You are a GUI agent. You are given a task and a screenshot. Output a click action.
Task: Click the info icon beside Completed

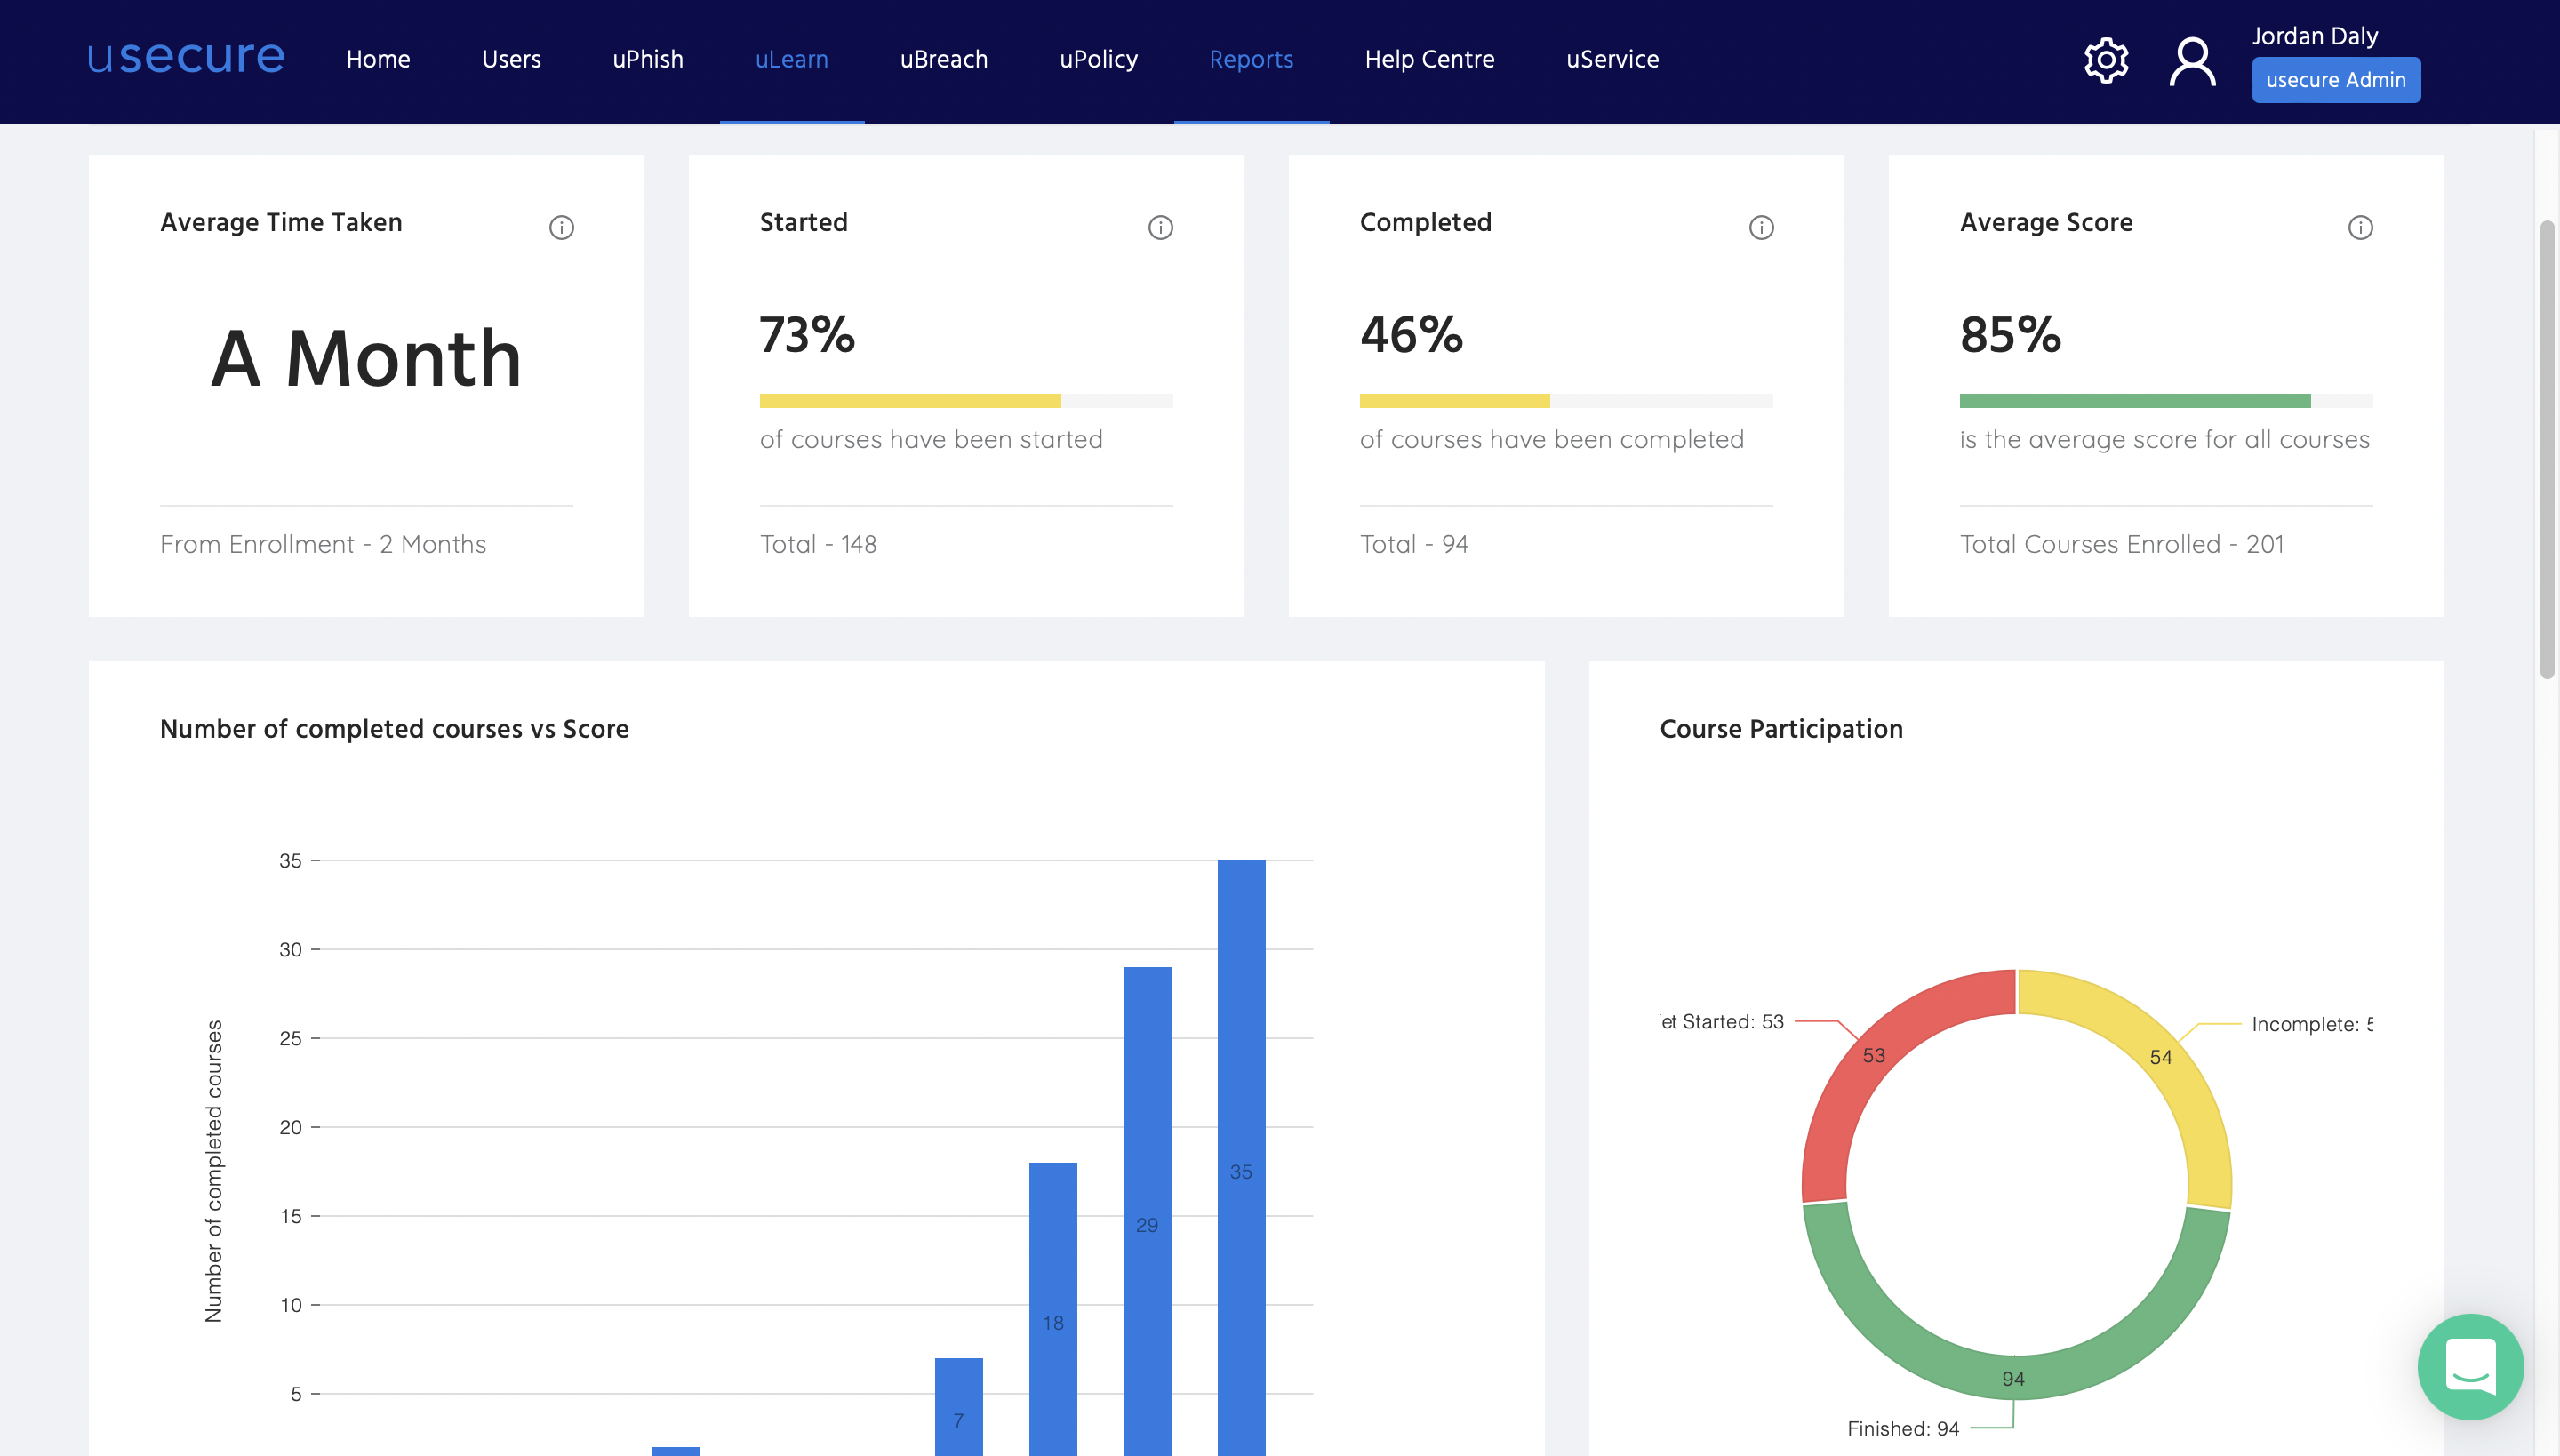coord(1760,227)
